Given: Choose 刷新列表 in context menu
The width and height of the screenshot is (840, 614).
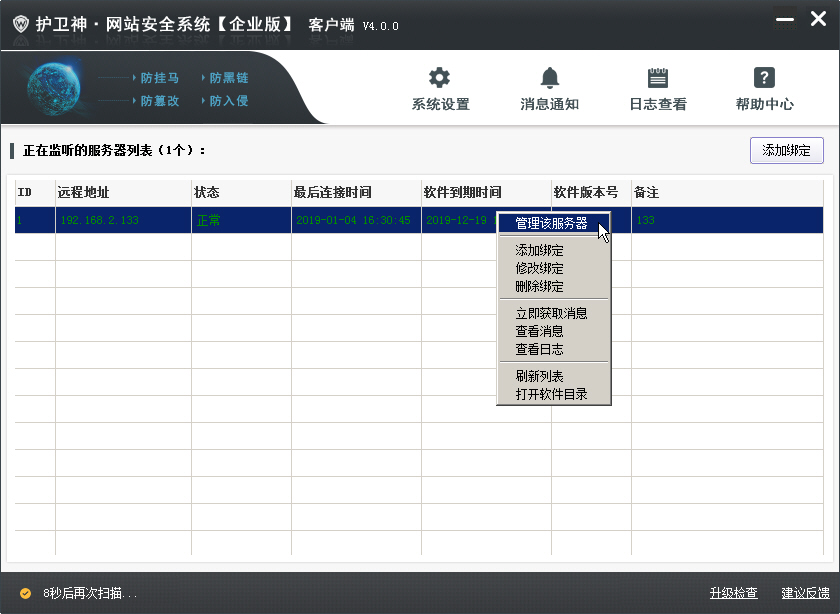Looking at the screenshot, I should point(539,377).
